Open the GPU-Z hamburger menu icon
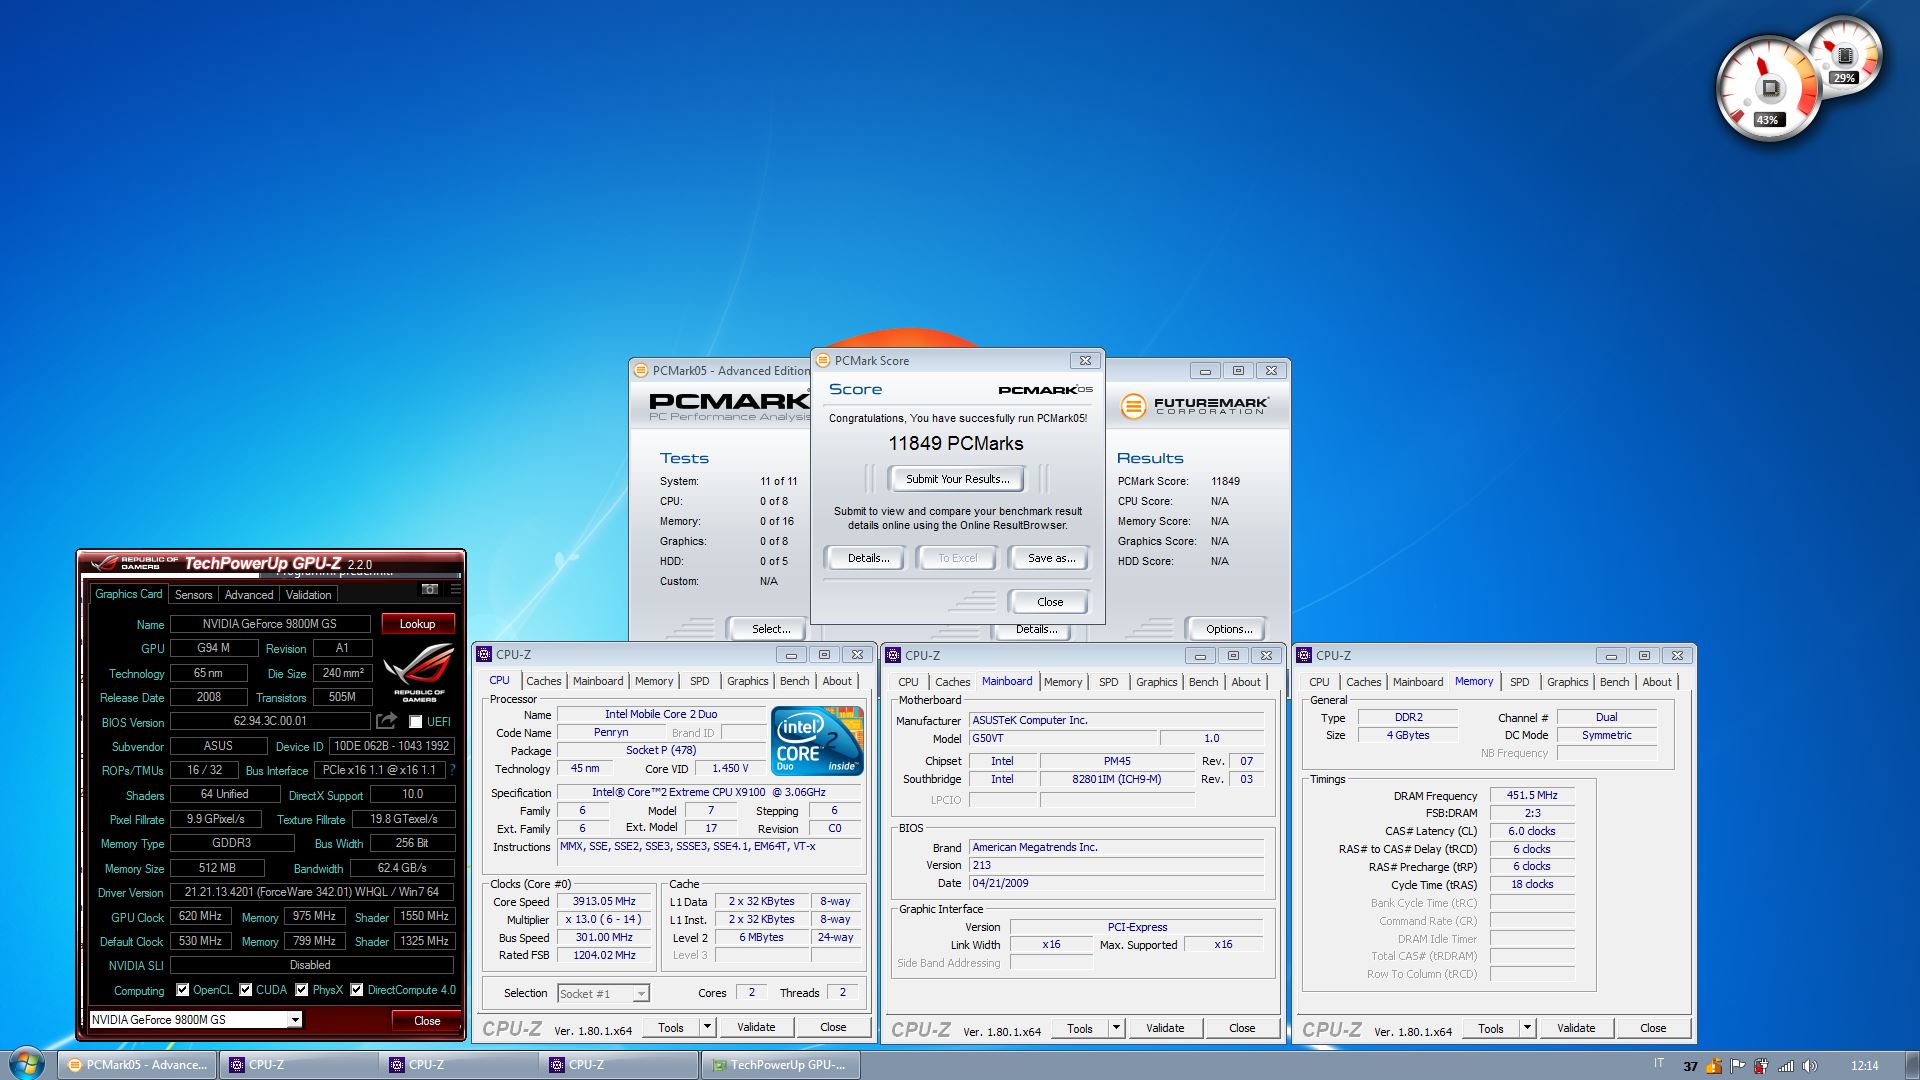The width and height of the screenshot is (1920, 1080). point(455,589)
